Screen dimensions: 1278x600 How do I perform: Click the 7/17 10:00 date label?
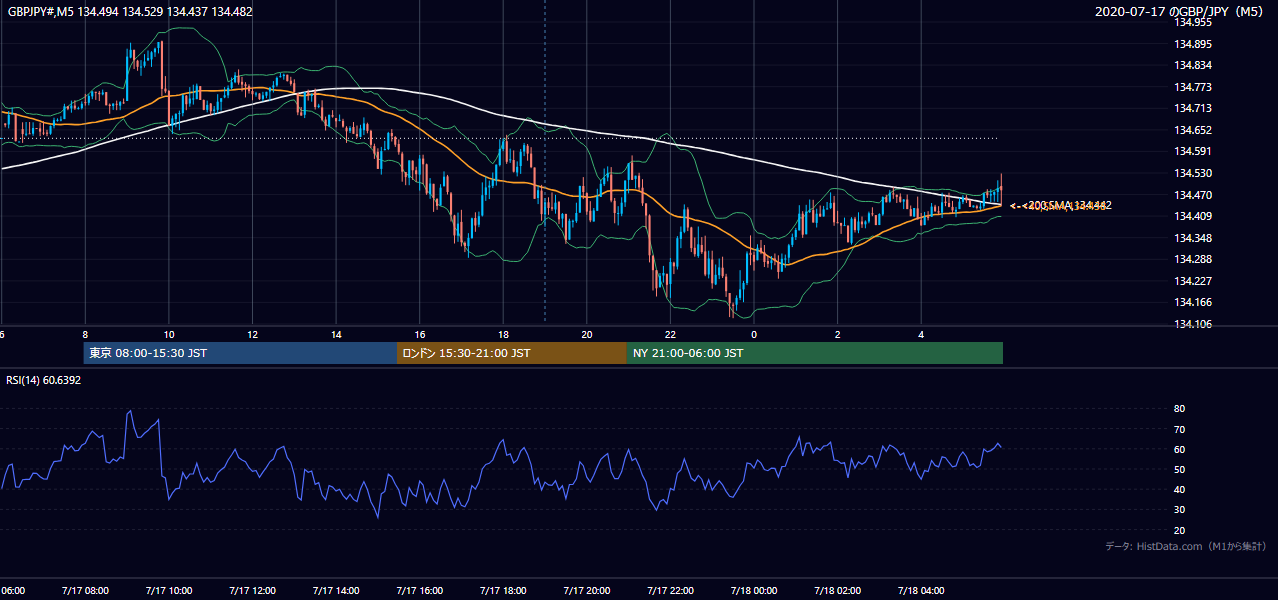click(169, 590)
